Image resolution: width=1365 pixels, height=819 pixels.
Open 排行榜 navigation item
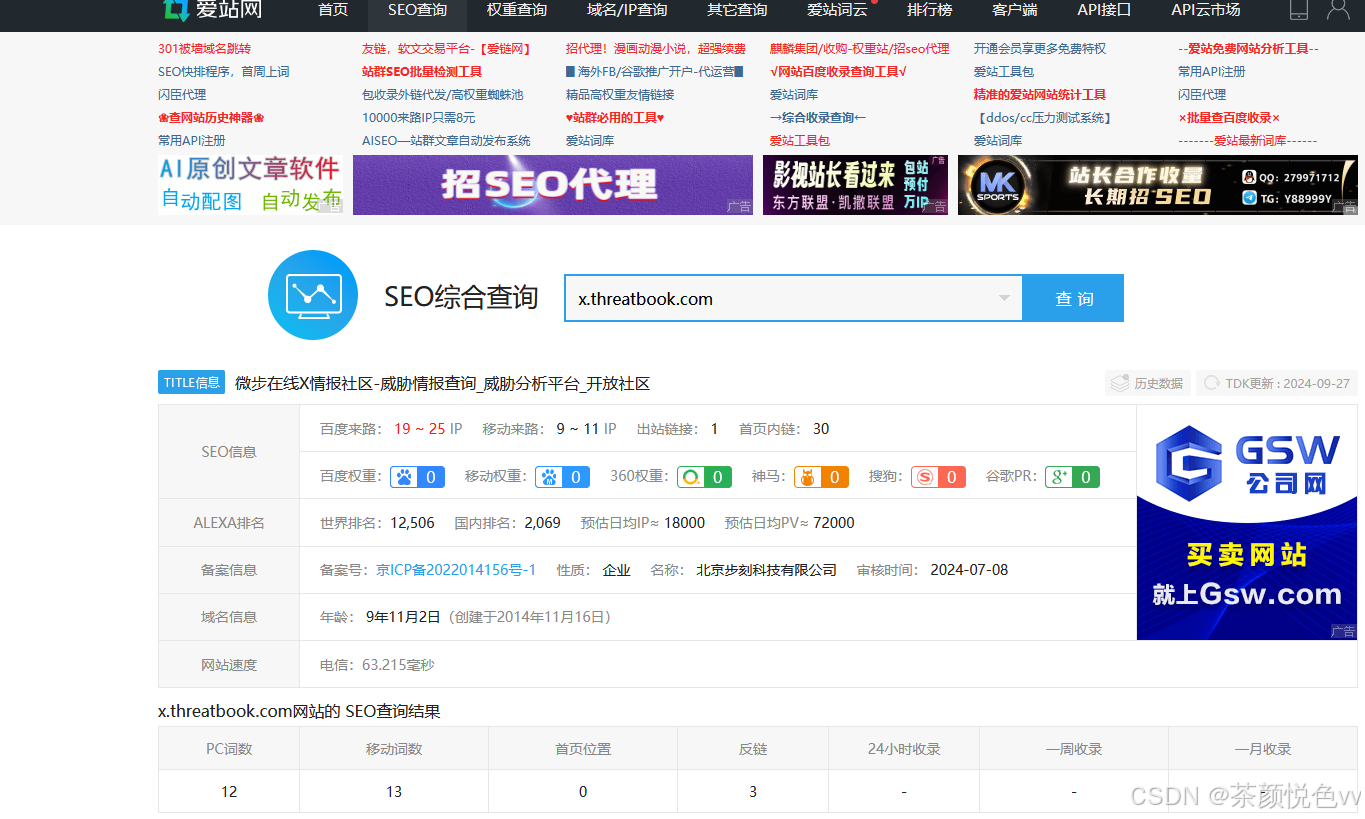point(929,10)
